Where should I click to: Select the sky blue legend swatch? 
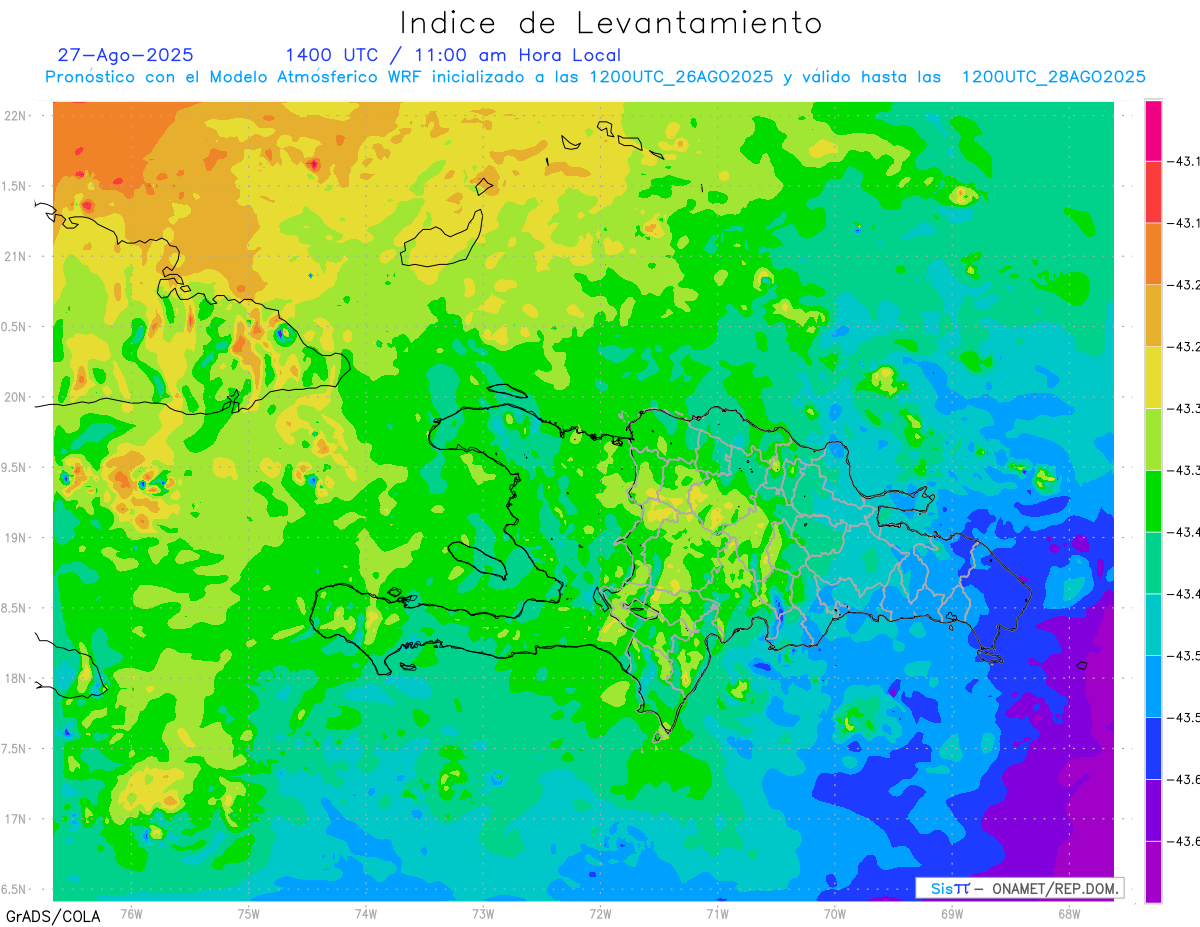pos(1153,686)
